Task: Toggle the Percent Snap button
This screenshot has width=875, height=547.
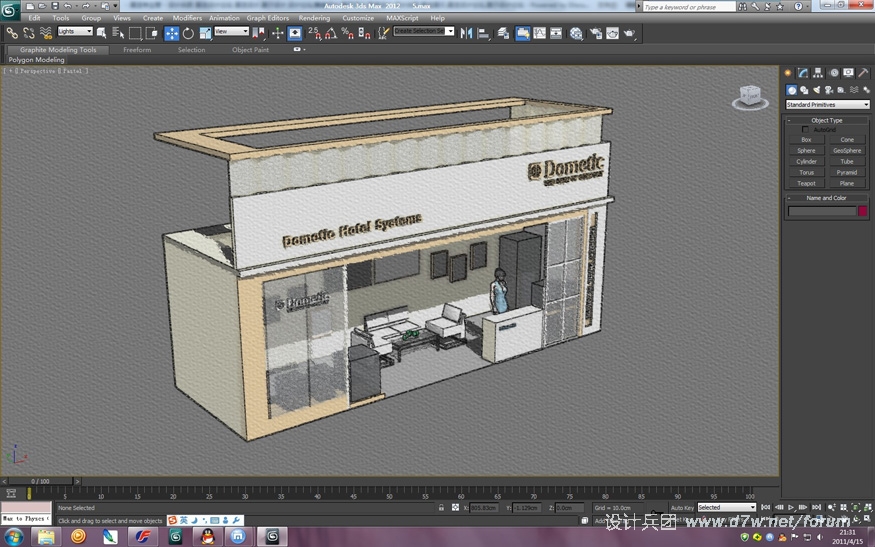Action: (x=348, y=33)
